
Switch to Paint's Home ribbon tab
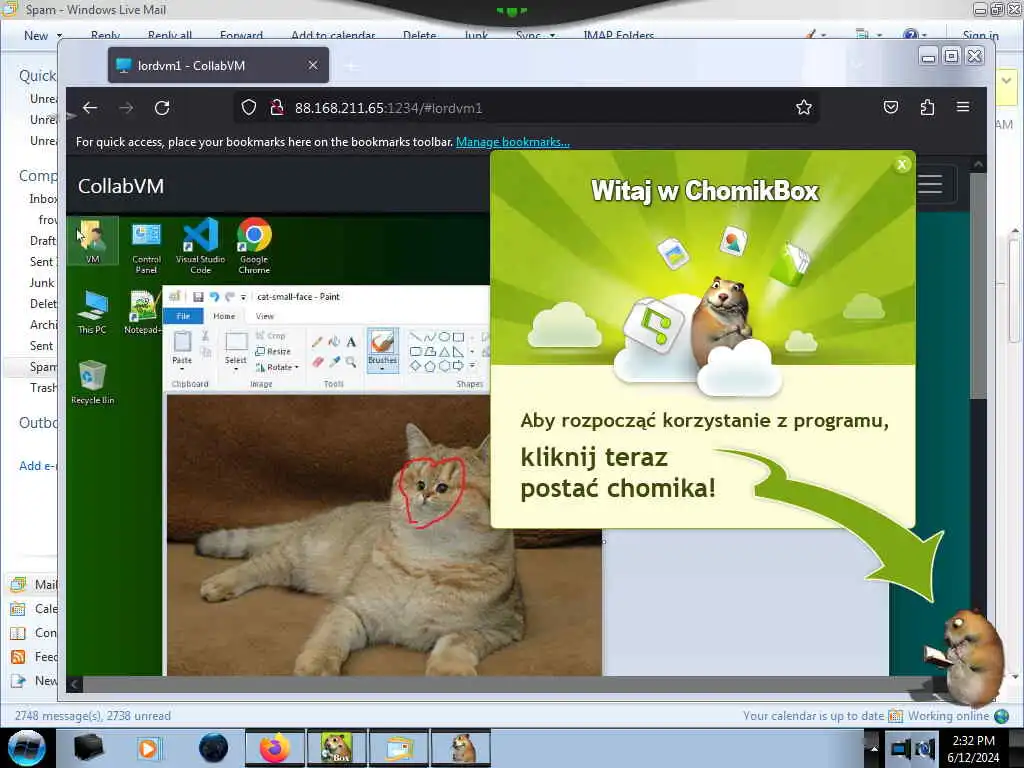[x=224, y=316]
